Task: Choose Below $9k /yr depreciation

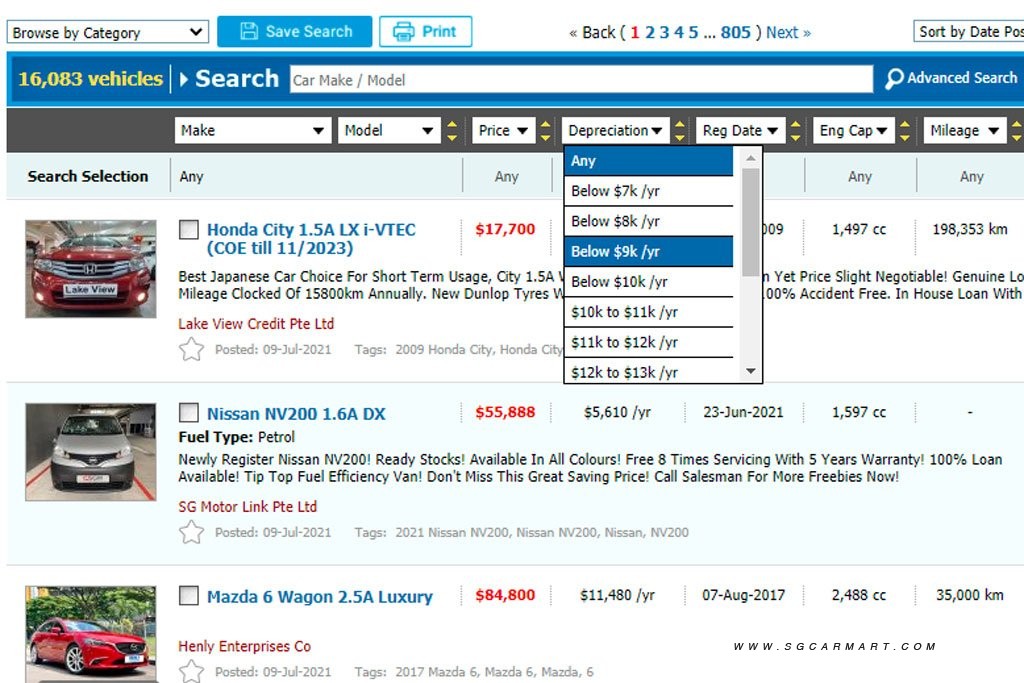Action: point(648,251)
